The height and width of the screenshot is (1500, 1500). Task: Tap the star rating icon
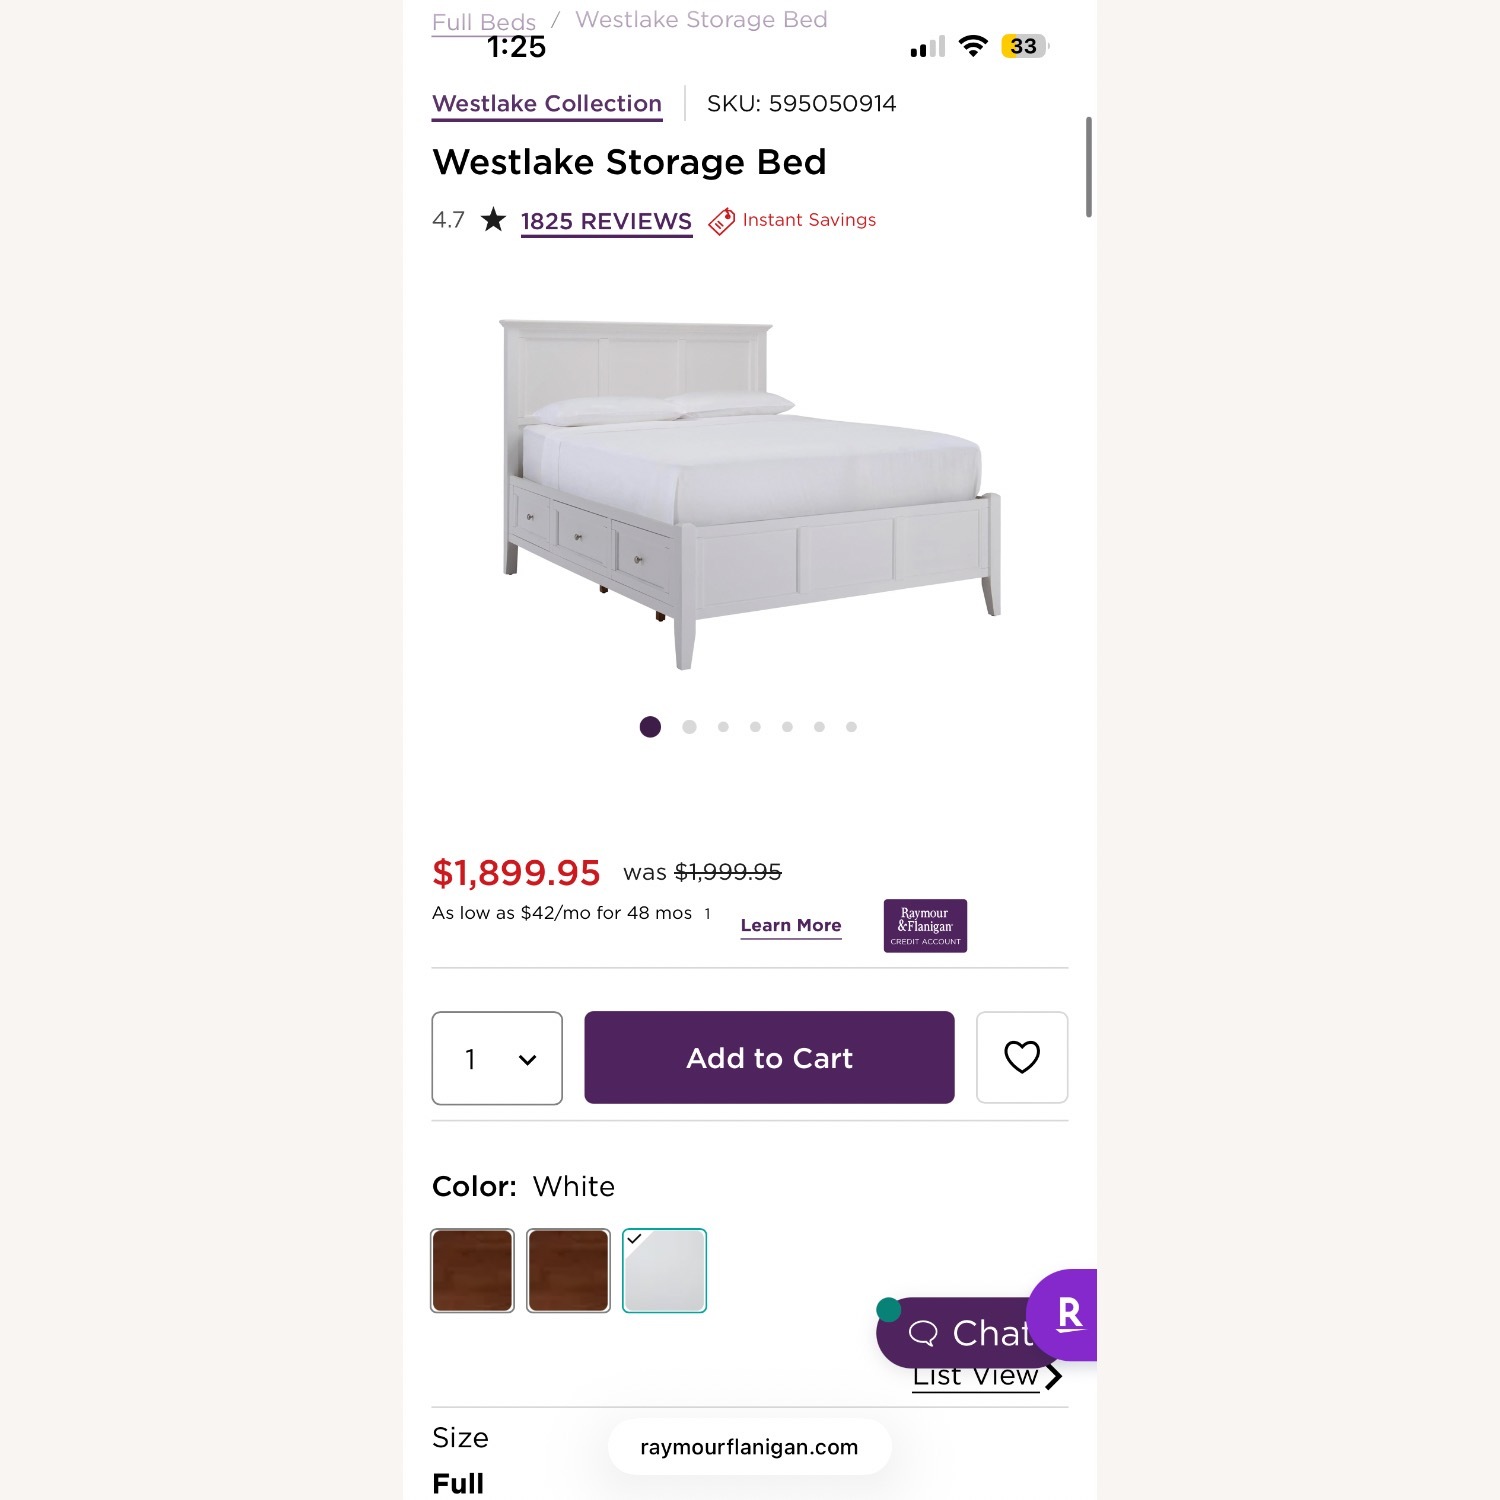point(492,220)
